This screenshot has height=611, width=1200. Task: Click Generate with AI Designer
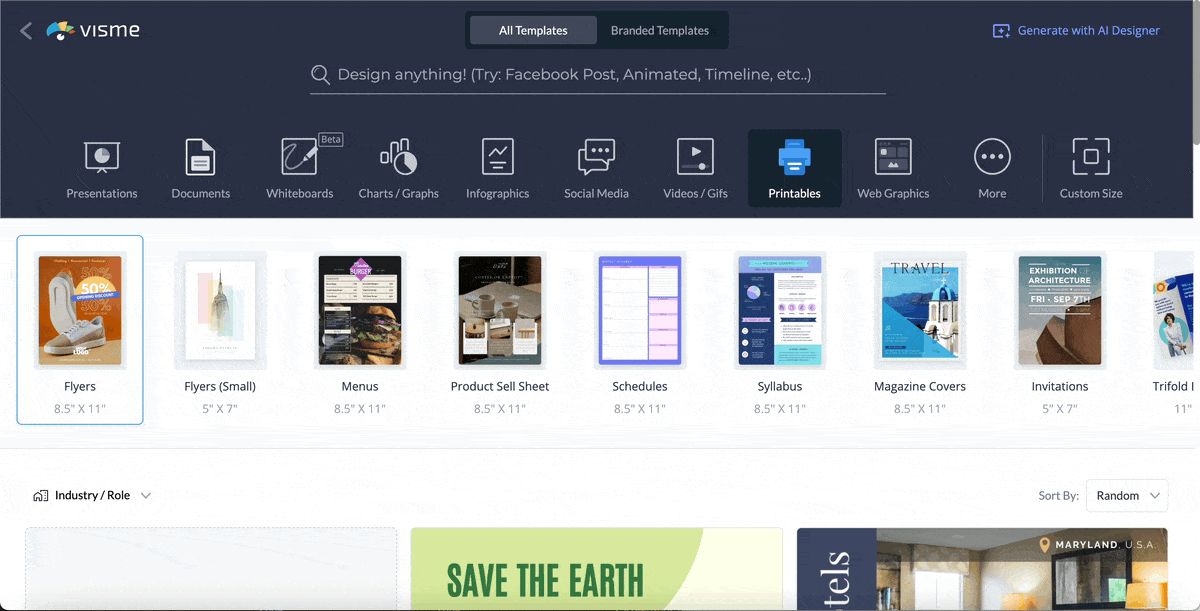[1076, 31]
